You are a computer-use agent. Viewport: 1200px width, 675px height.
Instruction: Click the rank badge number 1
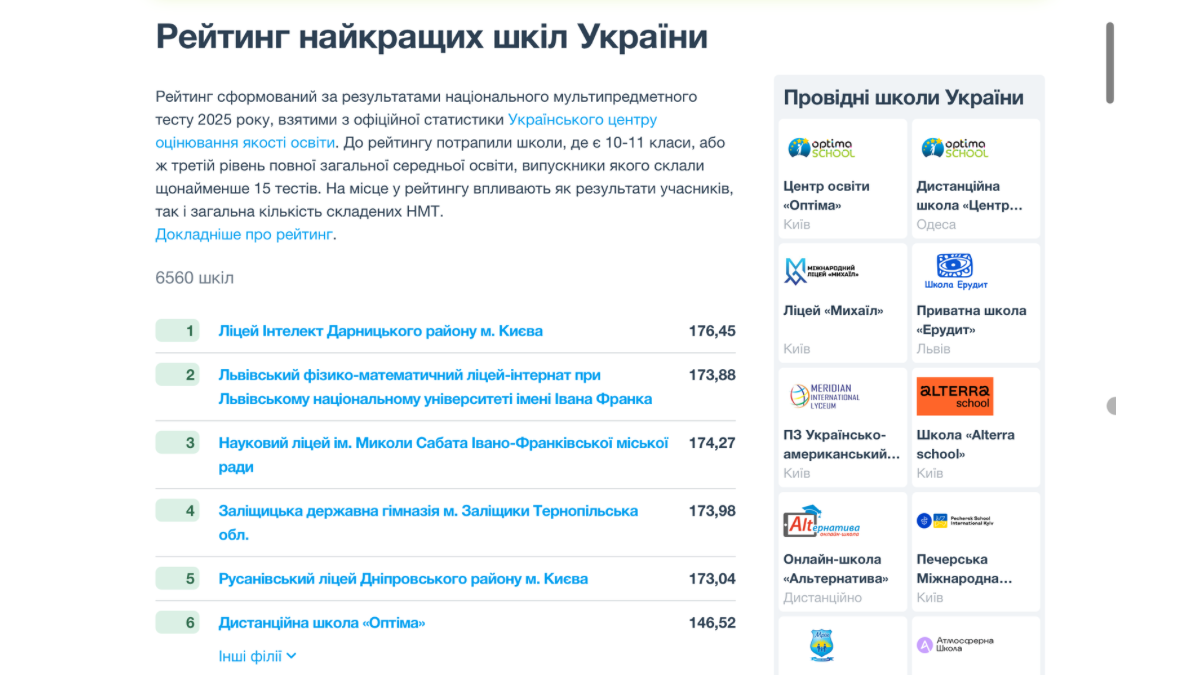click(x=178, y=330)
